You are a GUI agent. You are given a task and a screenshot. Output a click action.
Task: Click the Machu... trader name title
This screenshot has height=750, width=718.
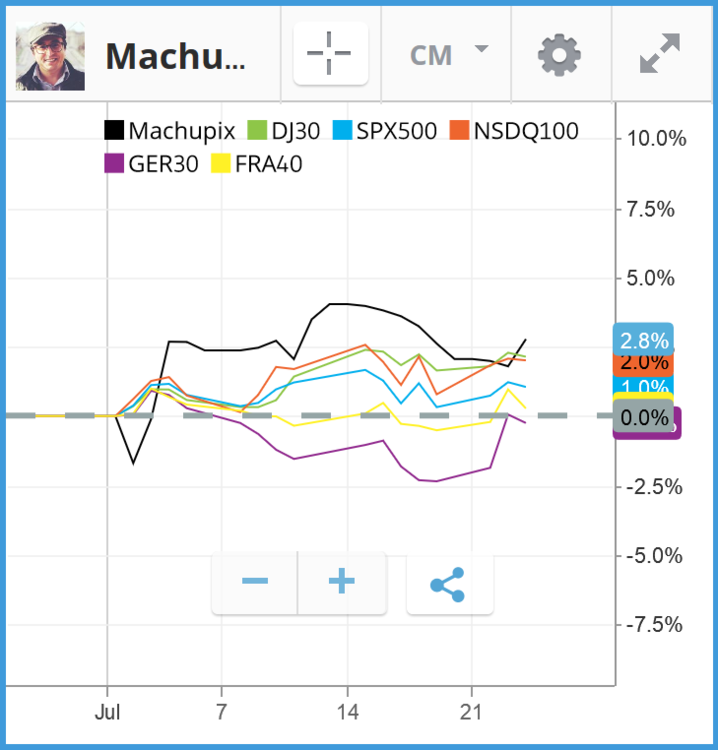pos(175,56)
